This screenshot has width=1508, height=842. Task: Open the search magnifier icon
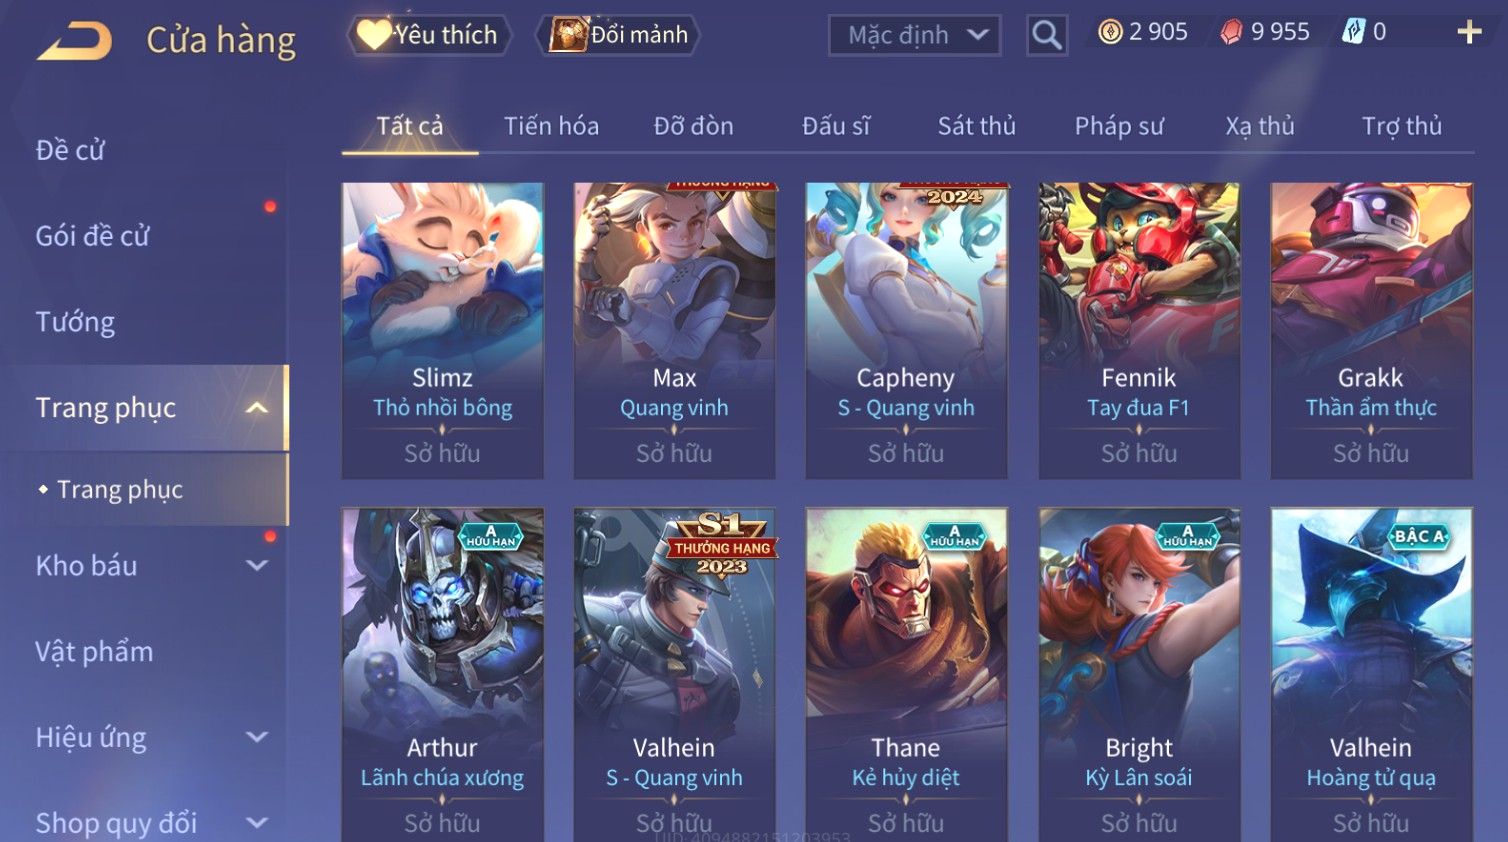(x=1047, y=35)
